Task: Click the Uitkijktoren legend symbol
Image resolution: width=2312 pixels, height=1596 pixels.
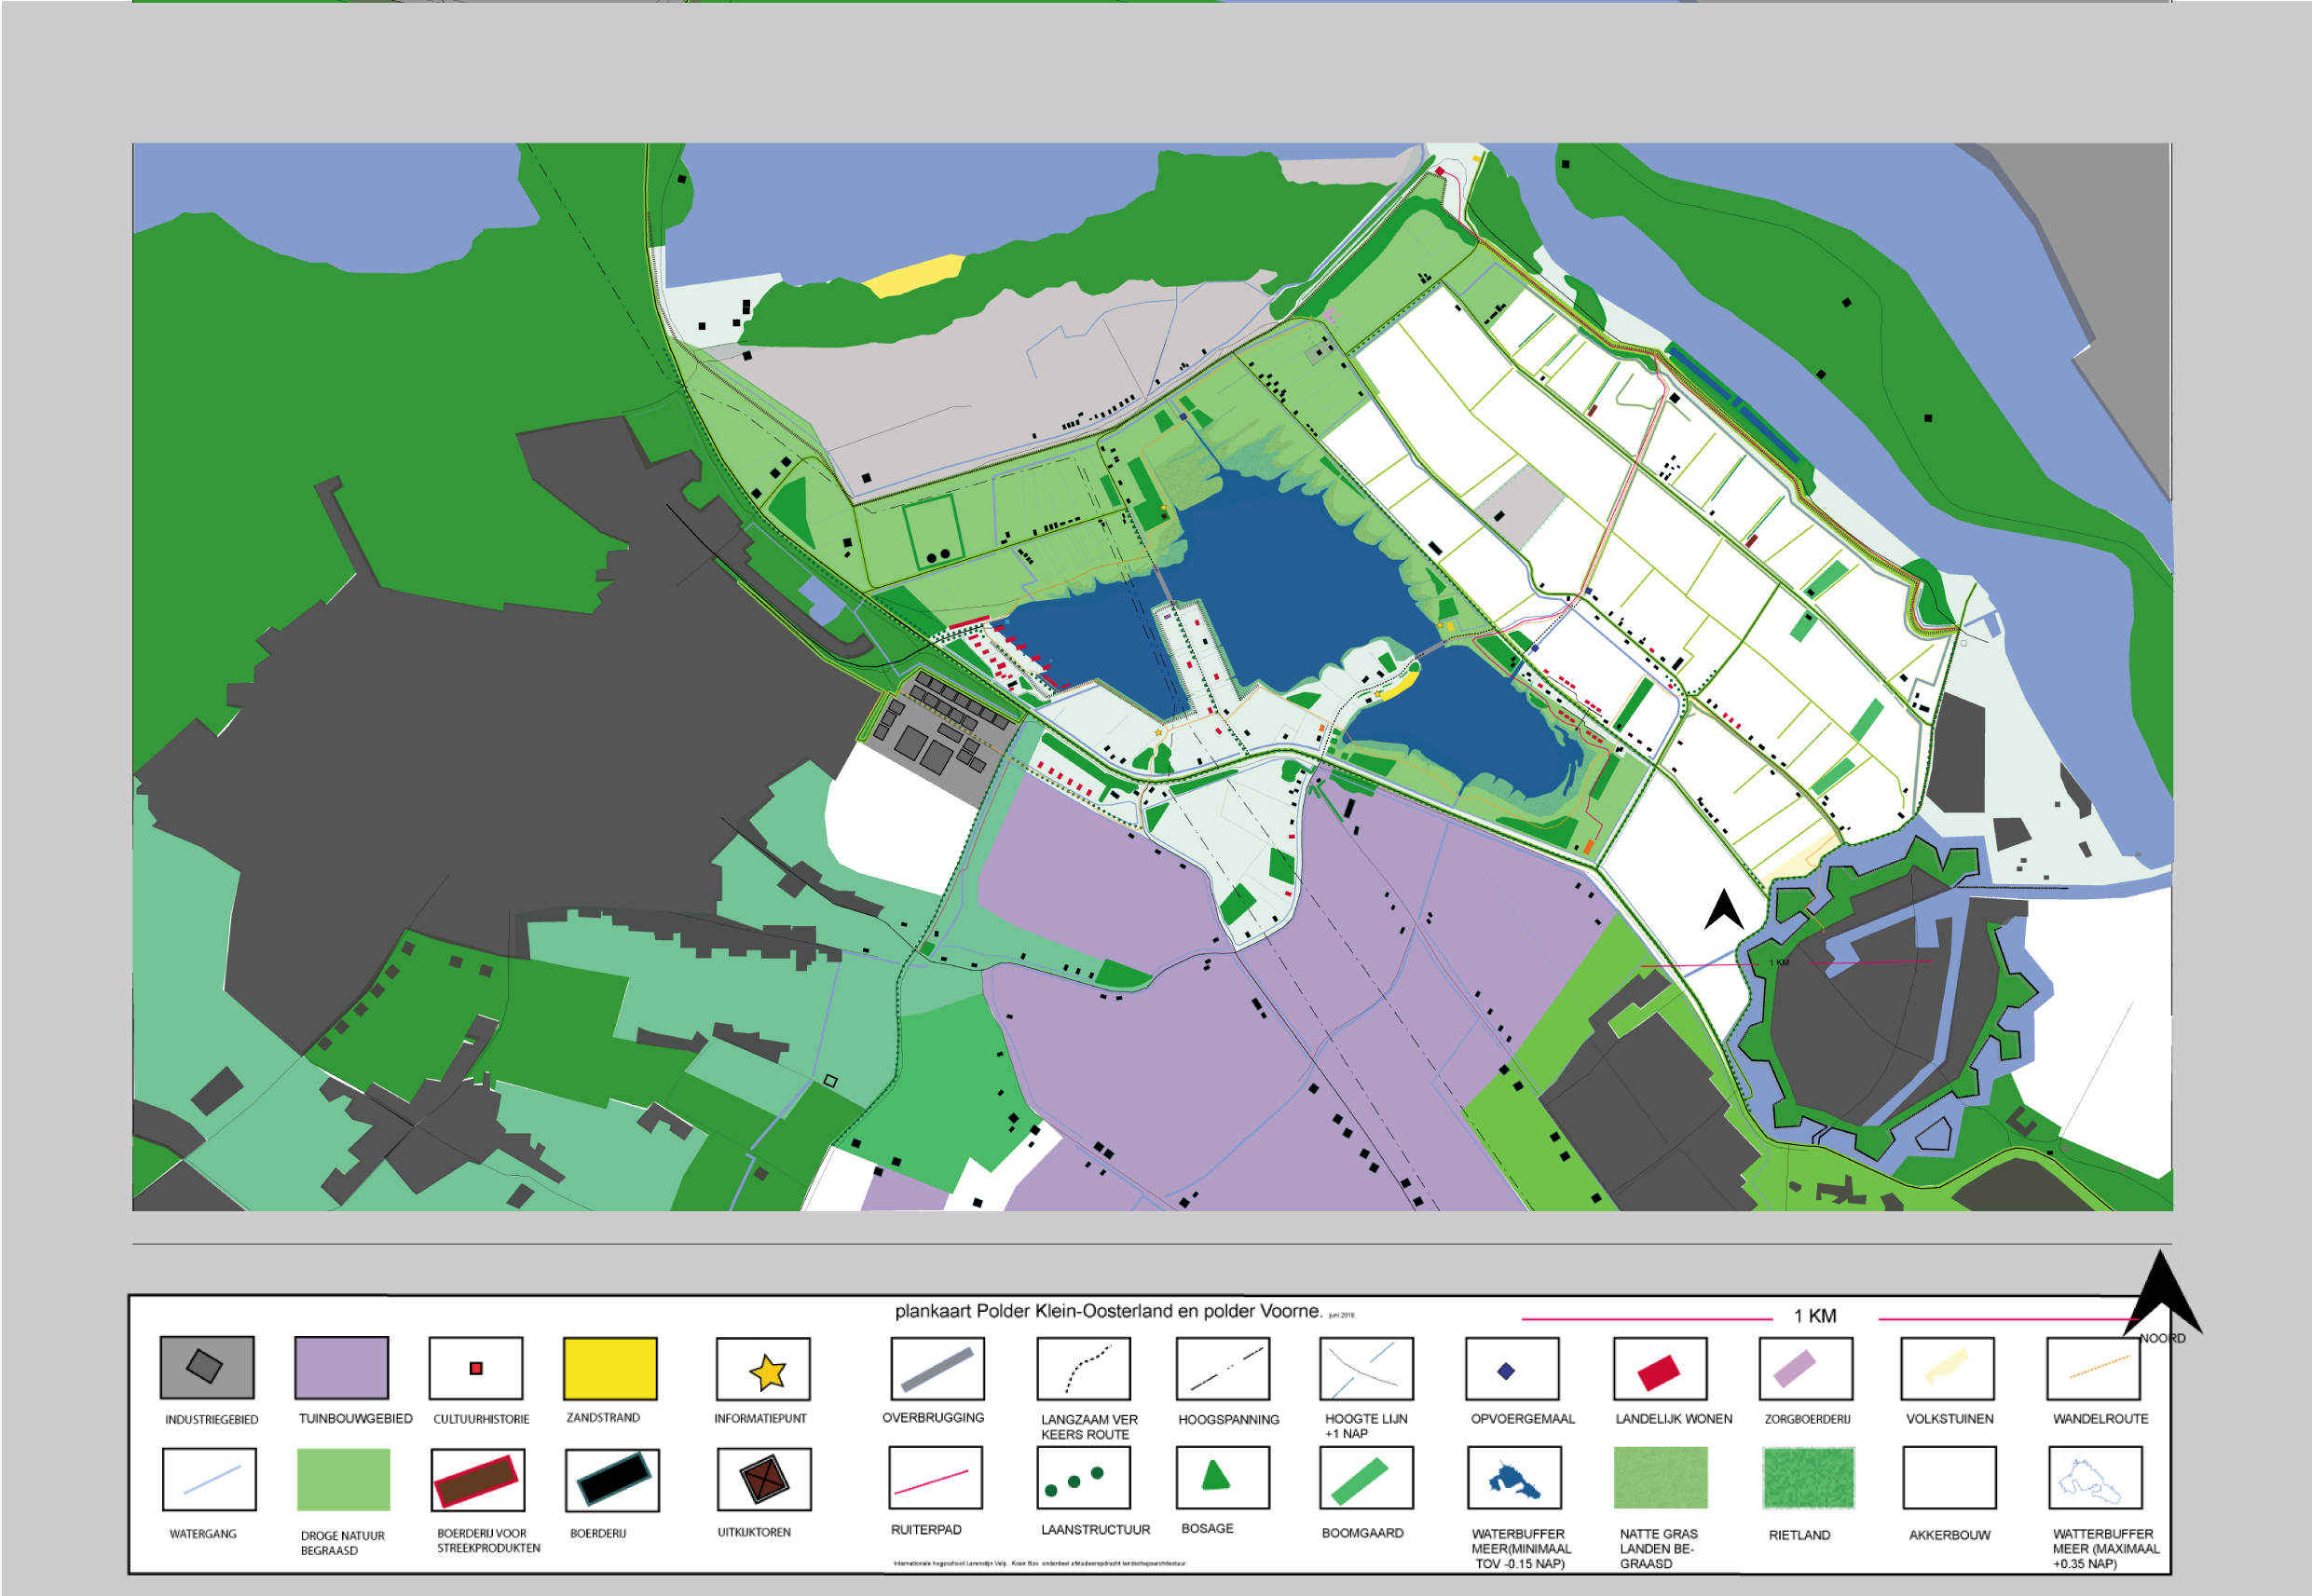Action: (764, 1480)
